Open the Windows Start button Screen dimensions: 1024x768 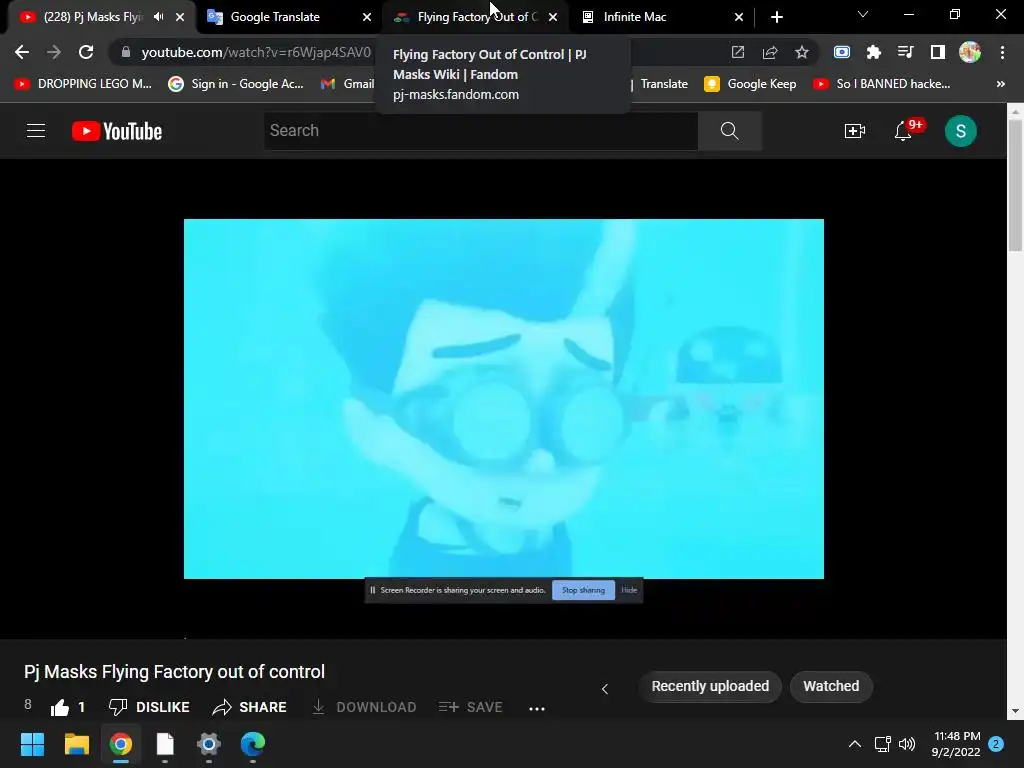pyautogui.click(x=32, y=744)
